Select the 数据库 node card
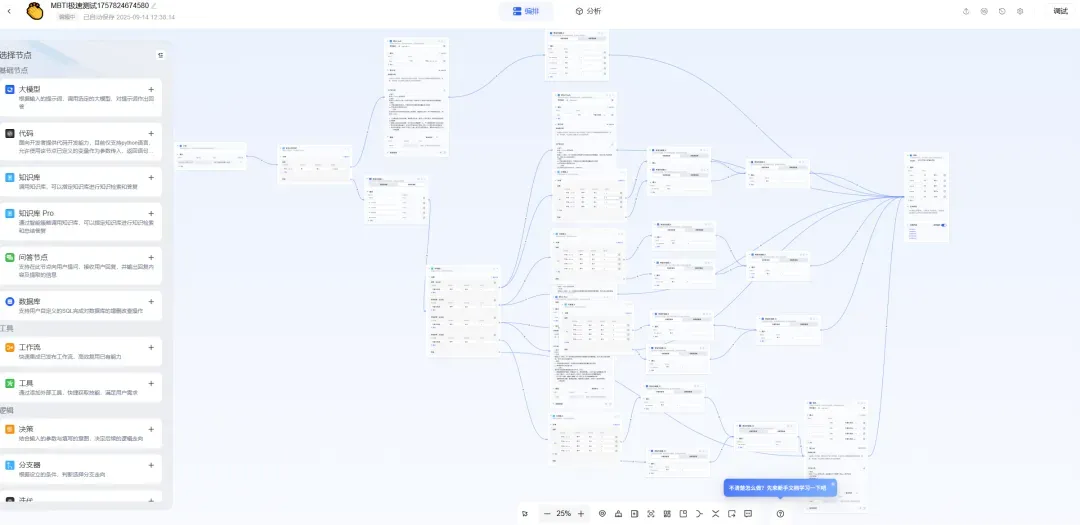The height and width of the screenshot is (525, 1080). pyautogui.click(x=81, y=306)
